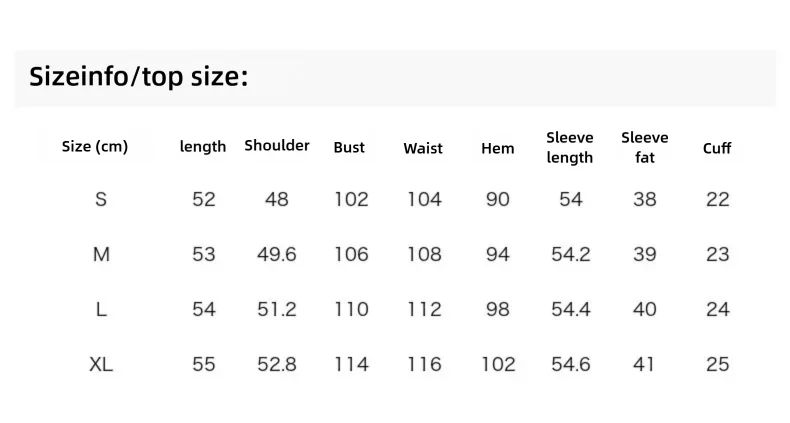Select the Sleeve fat column header
Viewport: 790px width, 423px height.
point(644,148)
